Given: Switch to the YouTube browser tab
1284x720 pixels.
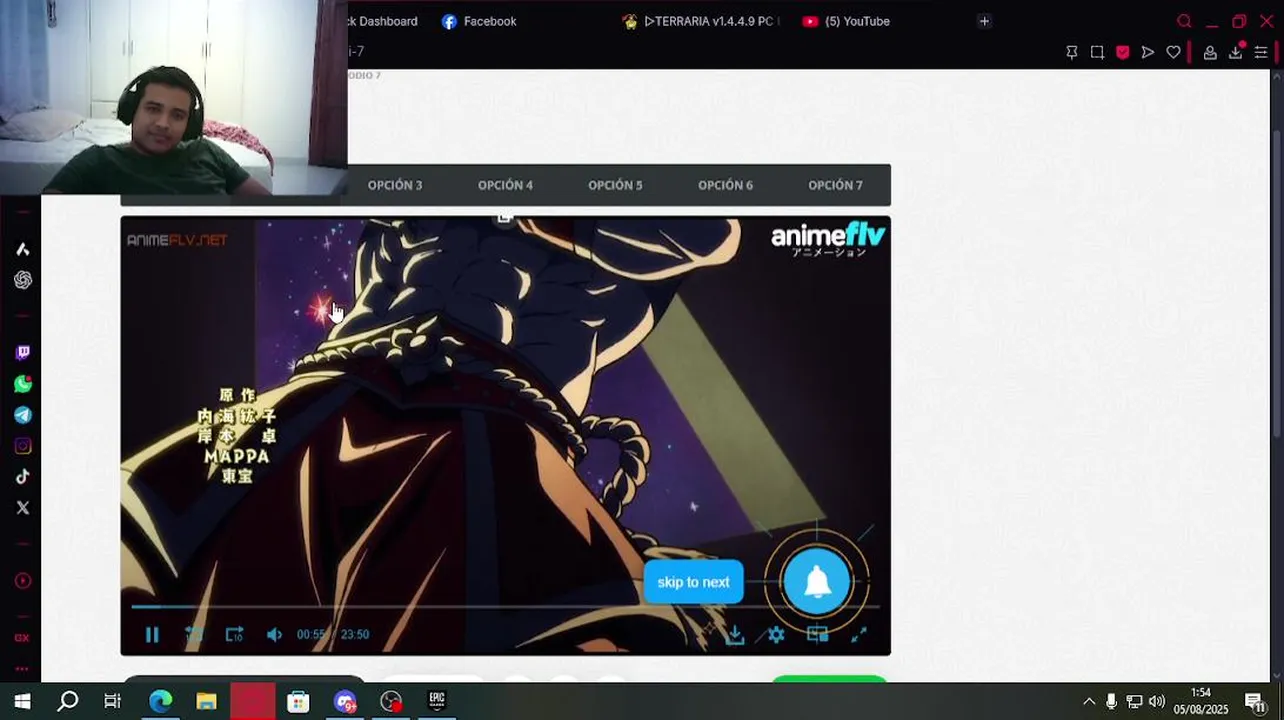Looking at the screenshot, I should point(846,21).
